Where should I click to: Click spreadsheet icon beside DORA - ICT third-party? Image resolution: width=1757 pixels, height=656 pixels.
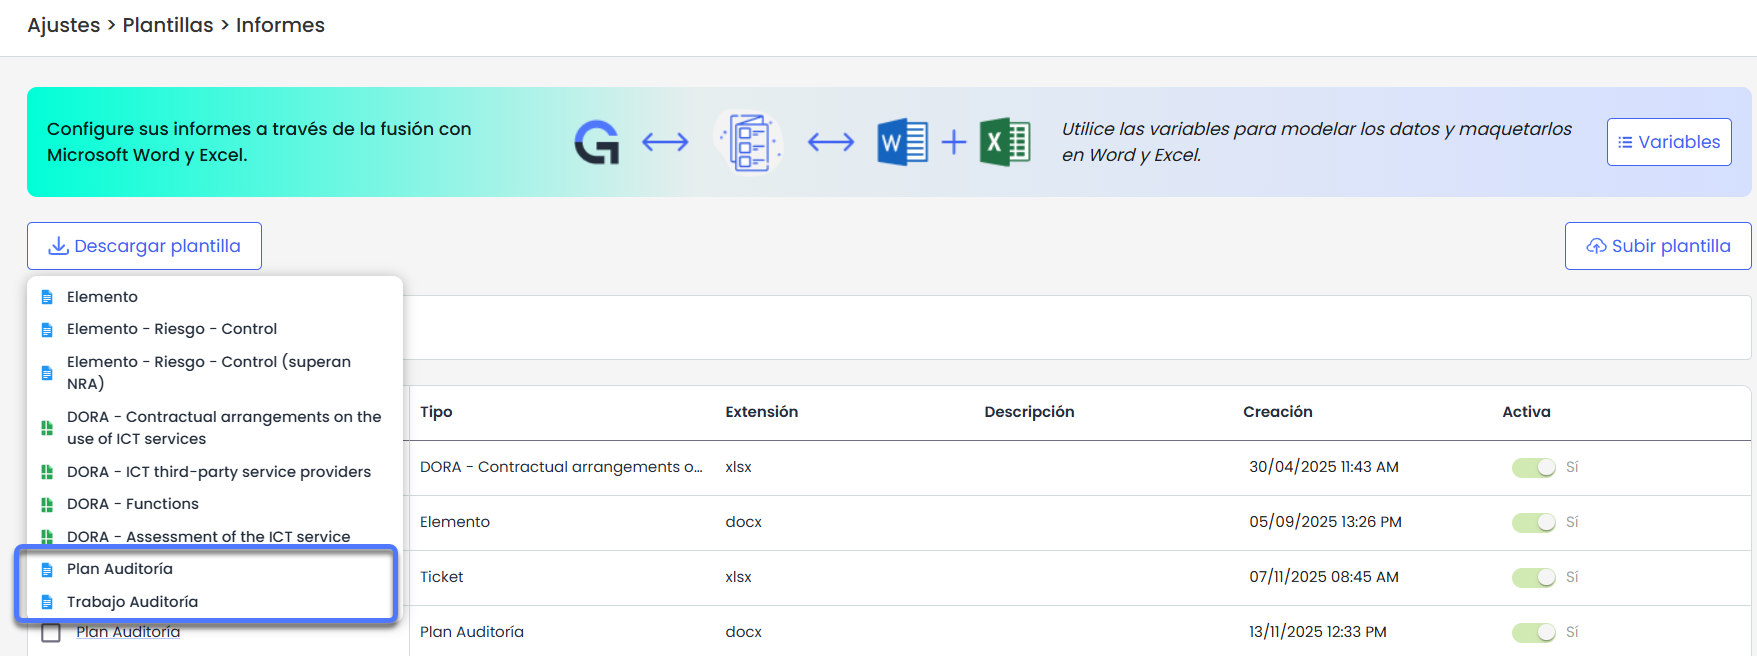[47, 472]
